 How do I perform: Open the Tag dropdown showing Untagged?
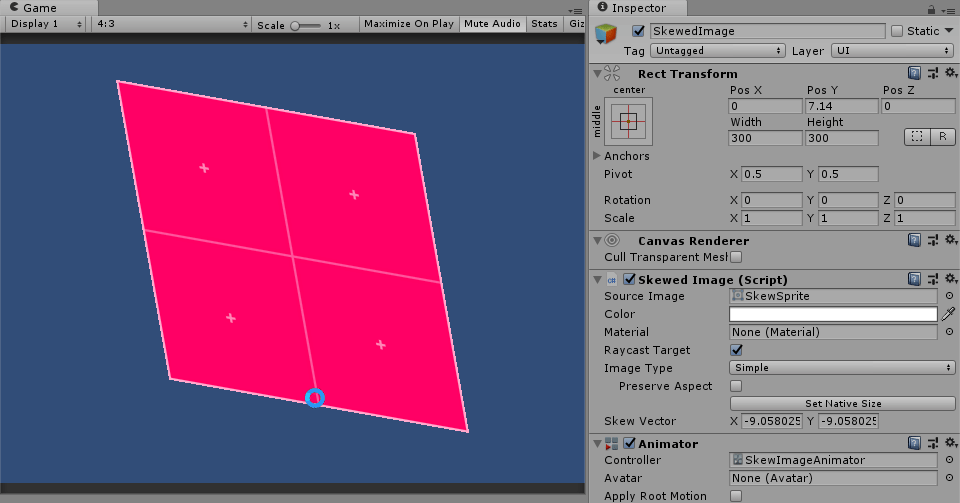[718, 51]
